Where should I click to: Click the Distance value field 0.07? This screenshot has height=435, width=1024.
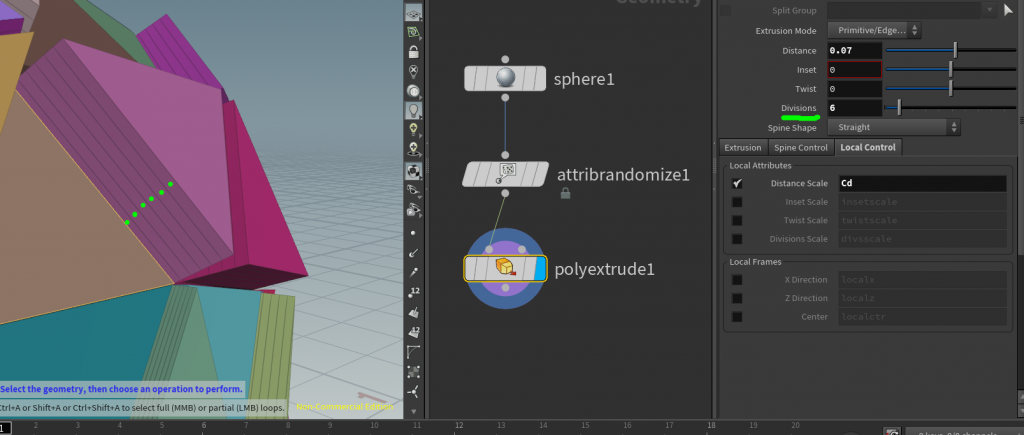[x=855, y=50]
